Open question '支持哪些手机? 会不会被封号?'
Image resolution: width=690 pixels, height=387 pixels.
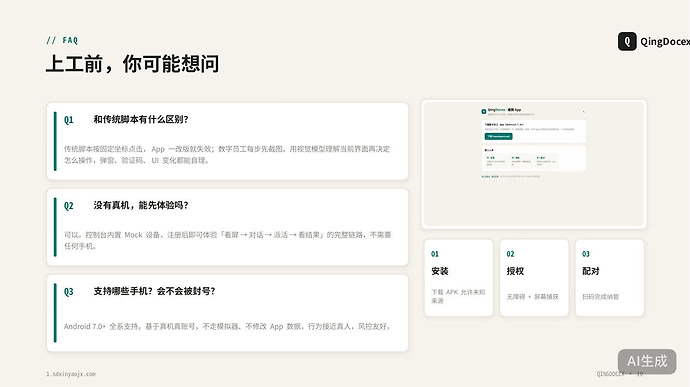point(154,291)
